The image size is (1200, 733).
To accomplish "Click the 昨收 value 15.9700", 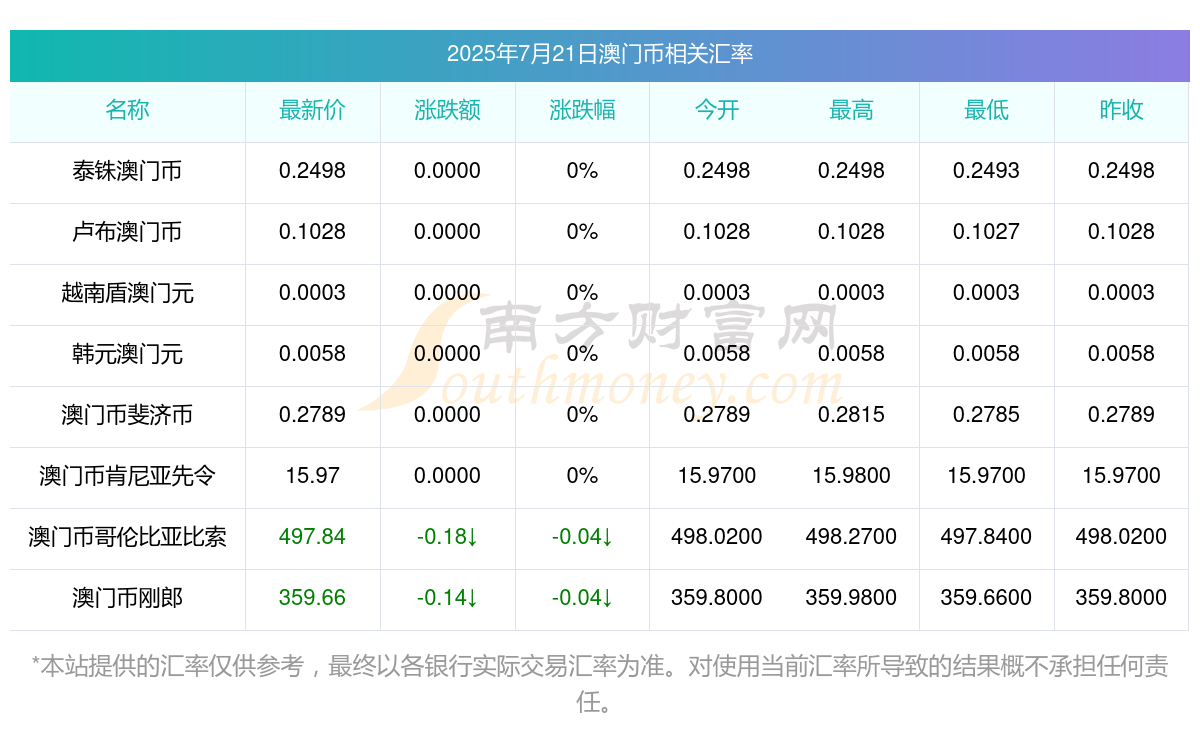I will [x=1121, y=476].
